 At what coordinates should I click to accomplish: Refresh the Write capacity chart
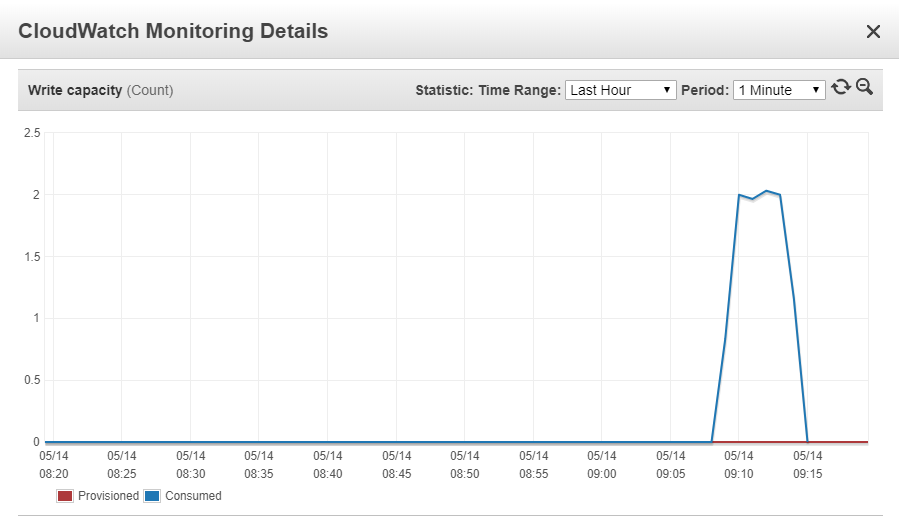click(841, 87)
